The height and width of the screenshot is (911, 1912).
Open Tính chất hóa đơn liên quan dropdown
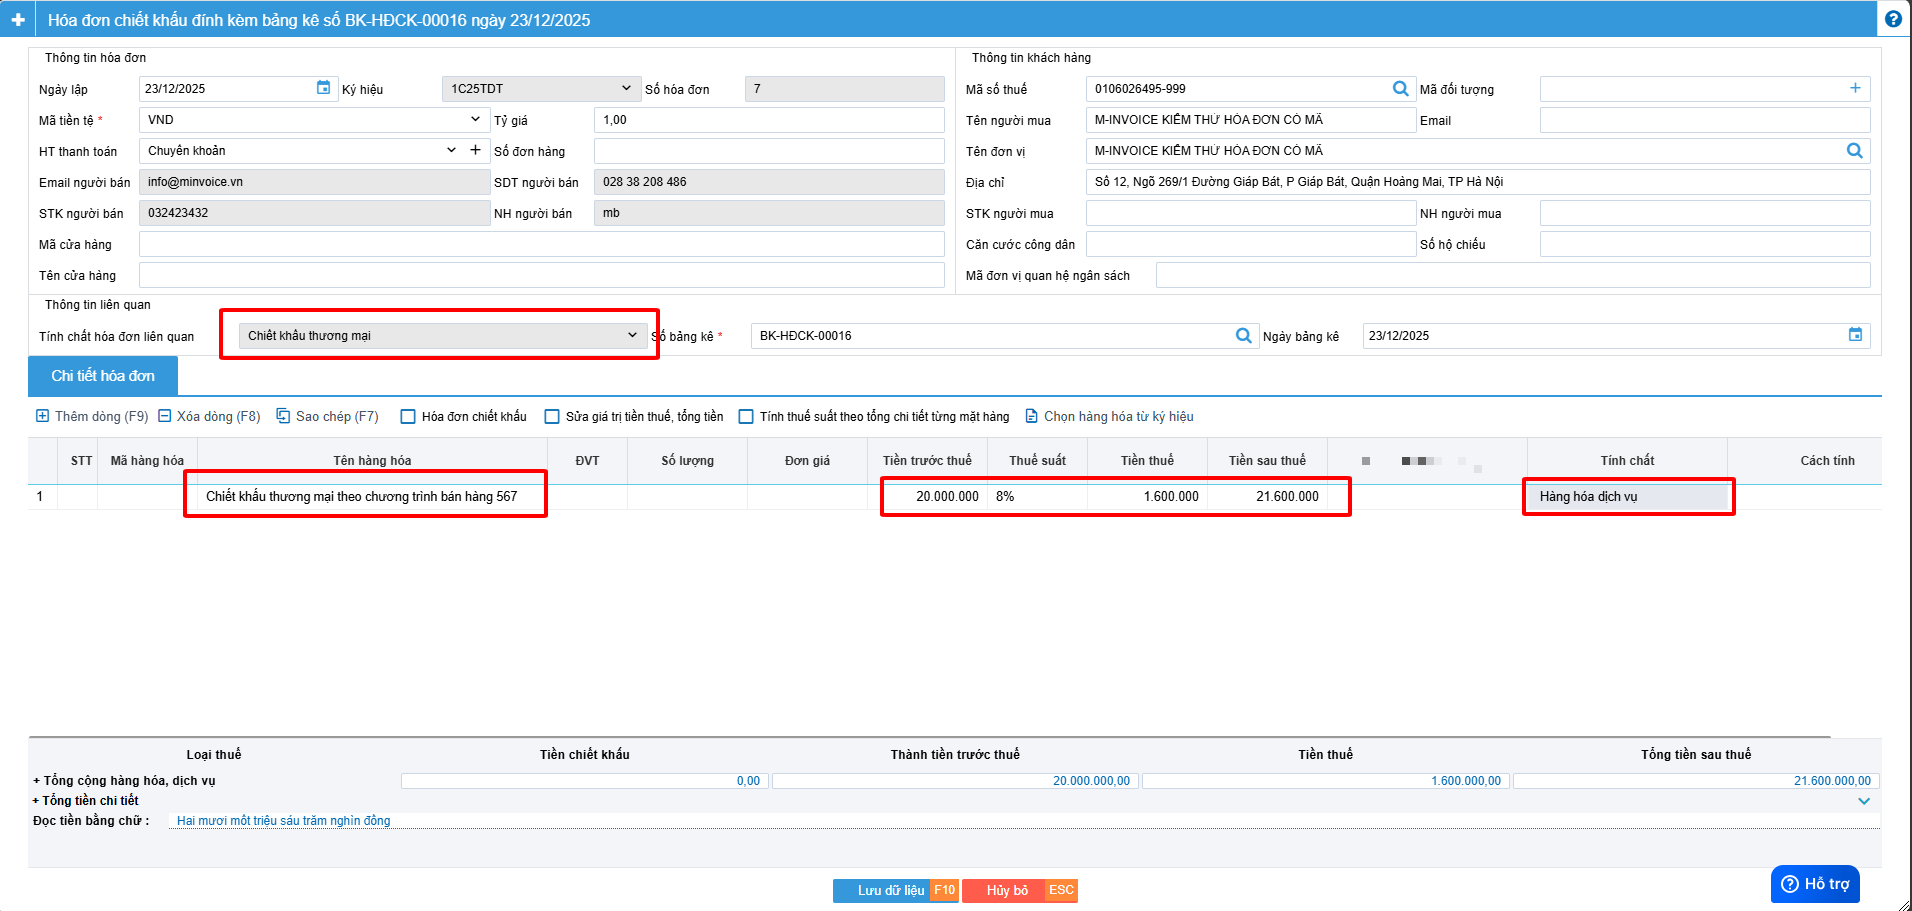pos(442,336)
